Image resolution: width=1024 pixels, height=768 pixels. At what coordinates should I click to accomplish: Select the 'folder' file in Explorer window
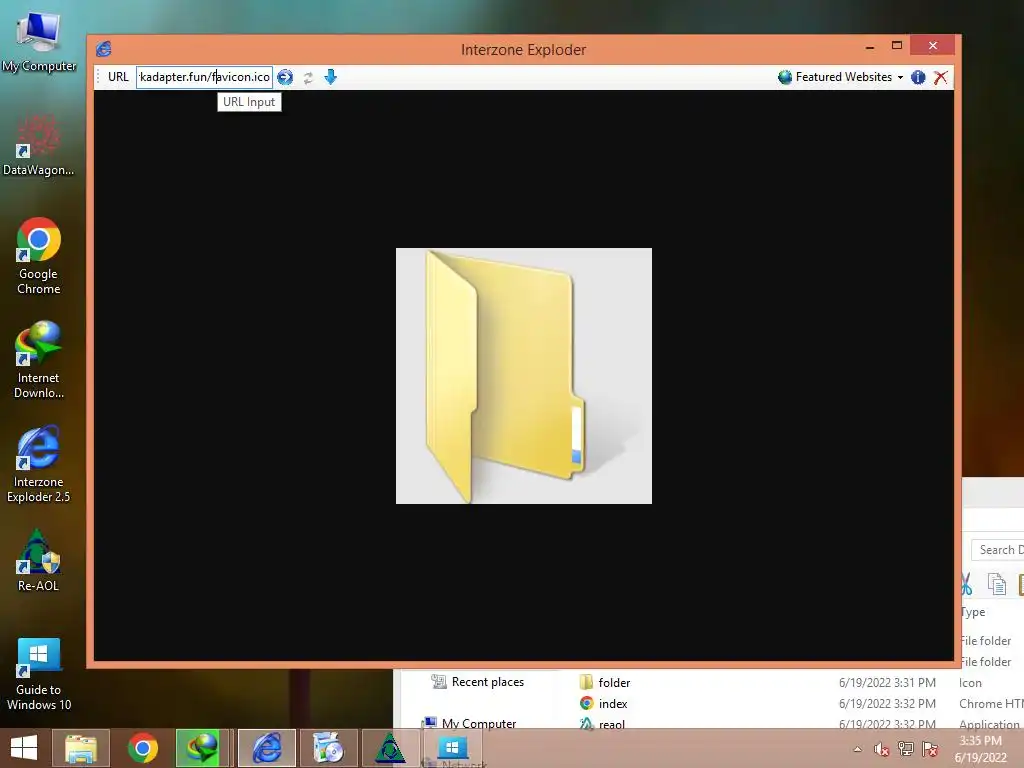pos(605,682)
